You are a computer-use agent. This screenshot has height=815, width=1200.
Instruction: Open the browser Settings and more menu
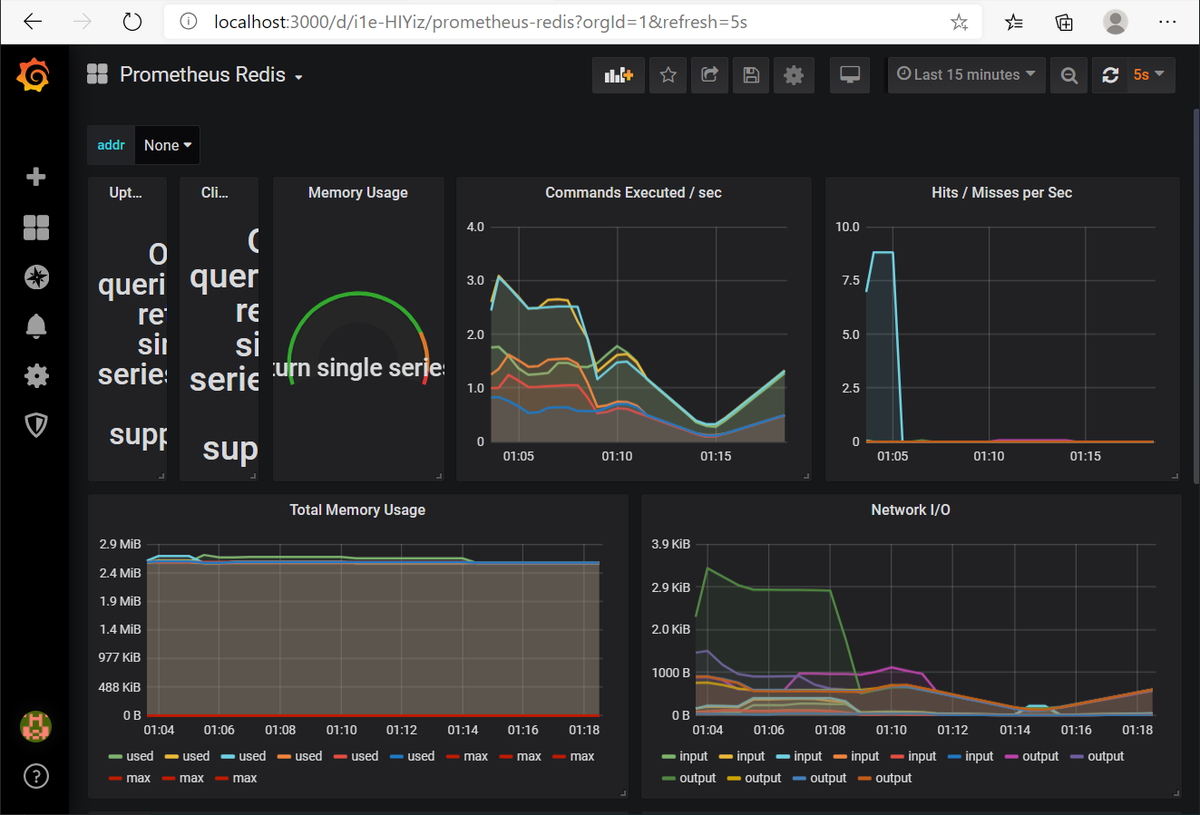1166,22
